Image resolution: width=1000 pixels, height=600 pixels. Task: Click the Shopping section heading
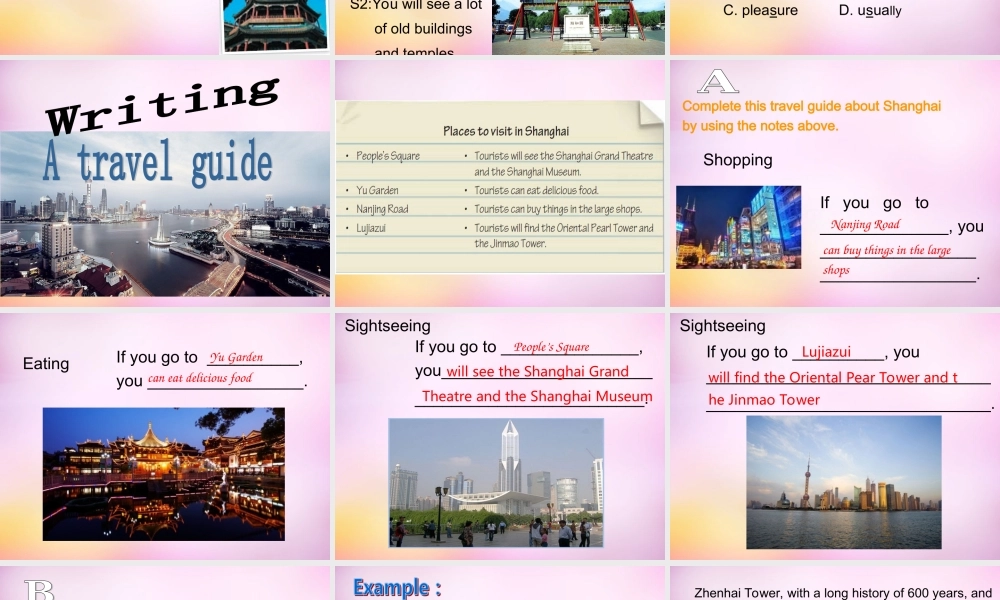(x=737, y=160)
